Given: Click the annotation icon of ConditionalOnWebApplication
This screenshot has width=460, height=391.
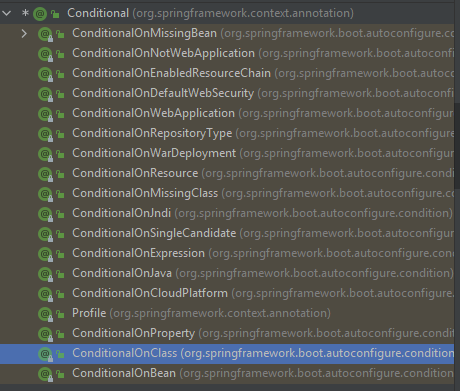Looking at the screenshot, I should tap(45, 114).
